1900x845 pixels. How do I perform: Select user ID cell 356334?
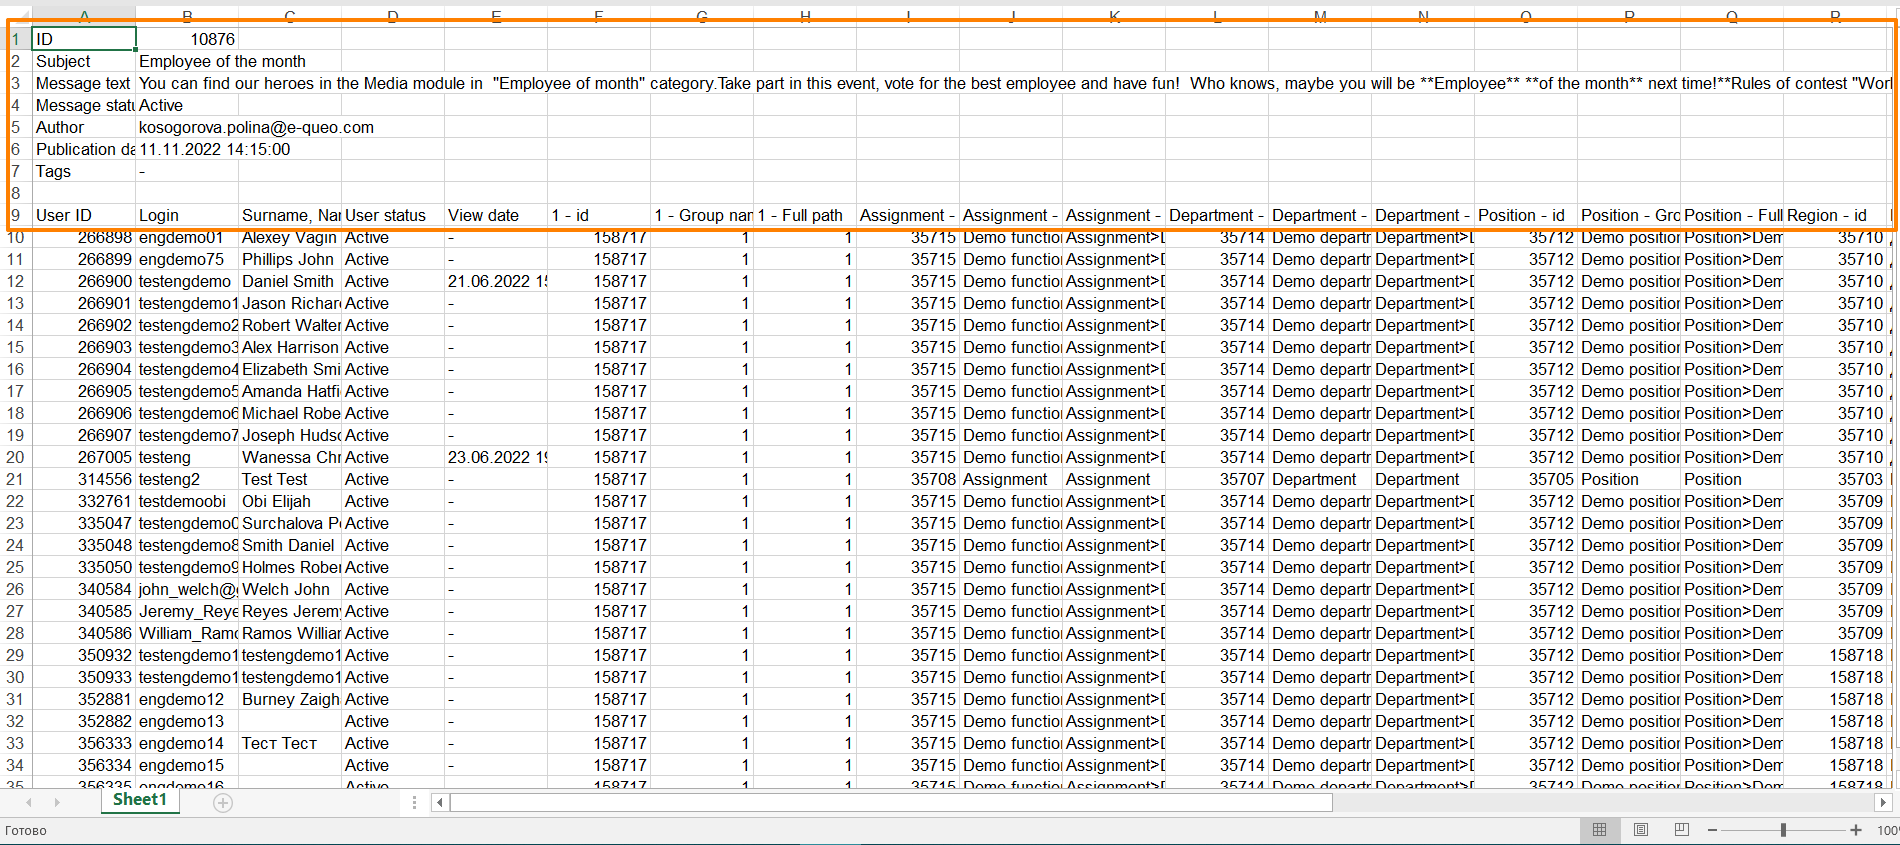(84, 765)
